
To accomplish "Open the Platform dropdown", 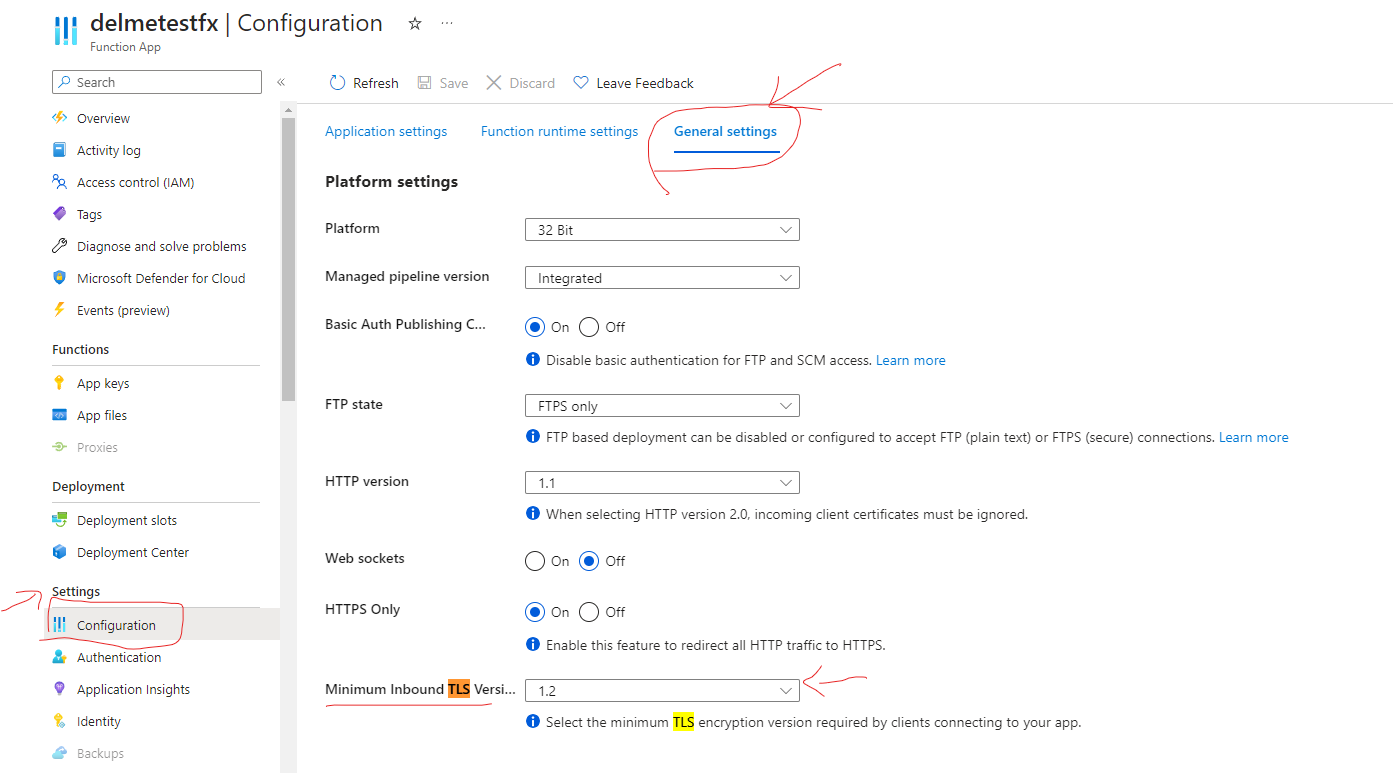I will [x=661, y=229].
